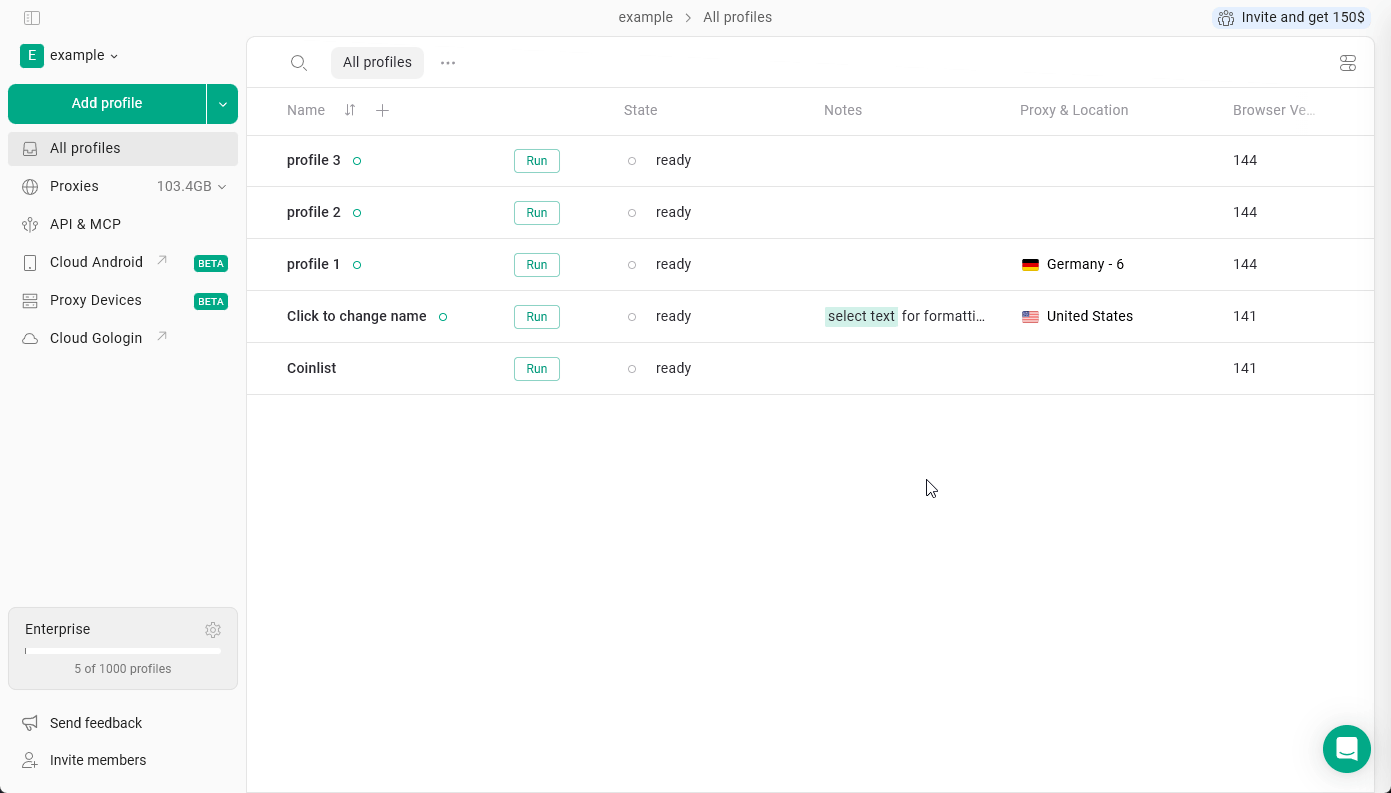Run the profile named profile 2

tap(536, 212)
